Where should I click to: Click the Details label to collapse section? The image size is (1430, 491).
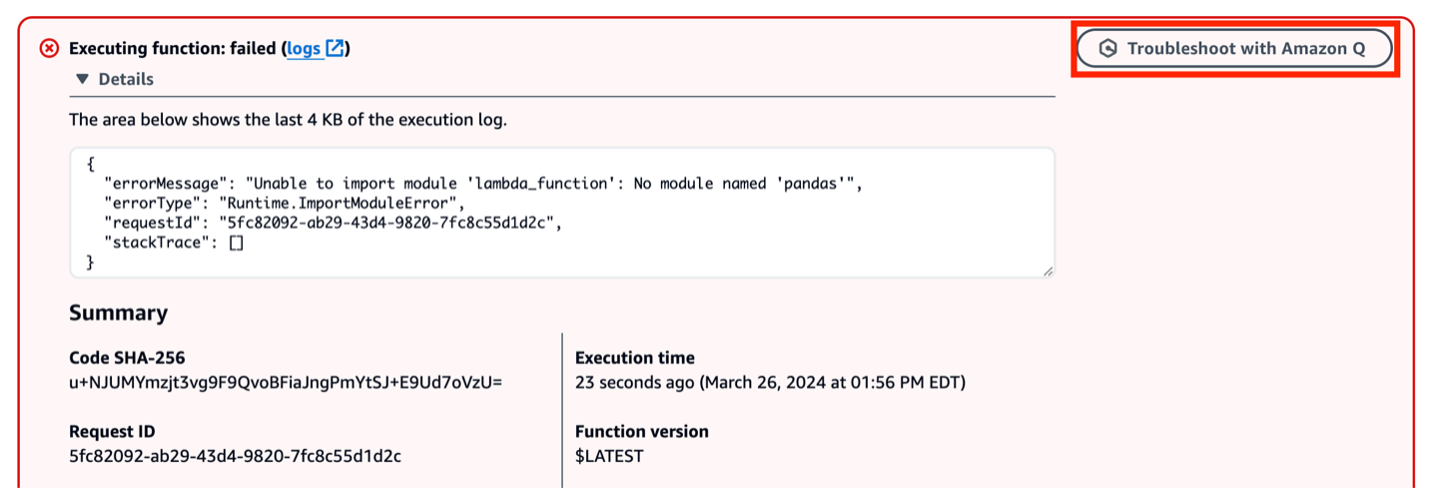point(126,79)
